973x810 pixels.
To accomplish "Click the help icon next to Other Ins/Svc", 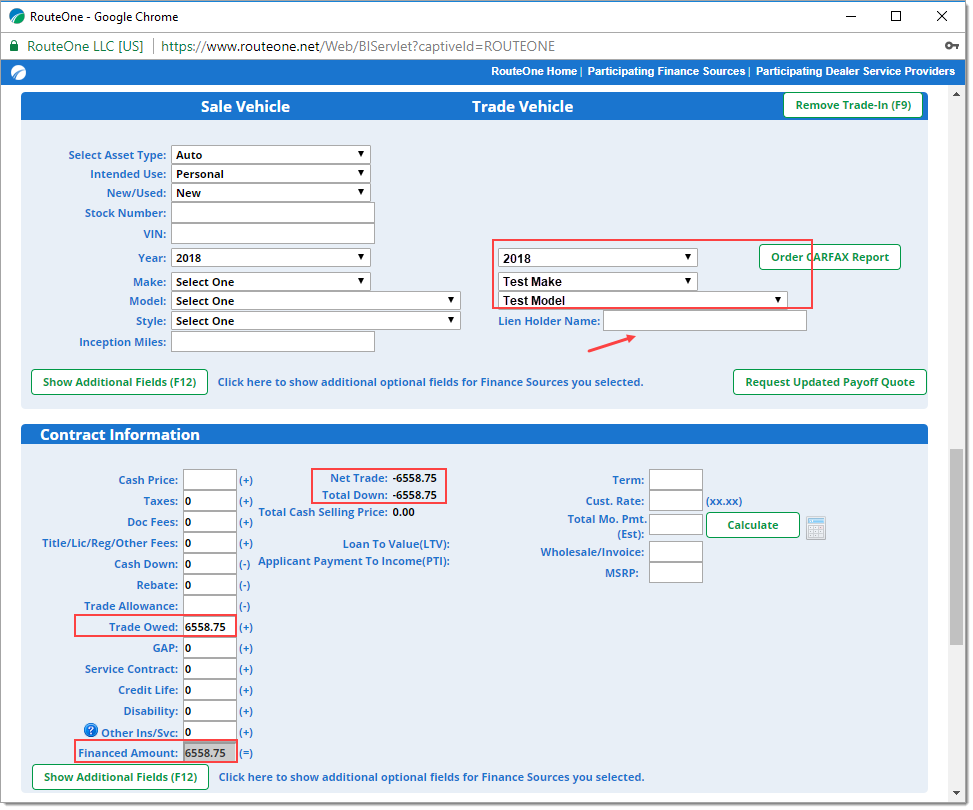I will pos(91,730).
